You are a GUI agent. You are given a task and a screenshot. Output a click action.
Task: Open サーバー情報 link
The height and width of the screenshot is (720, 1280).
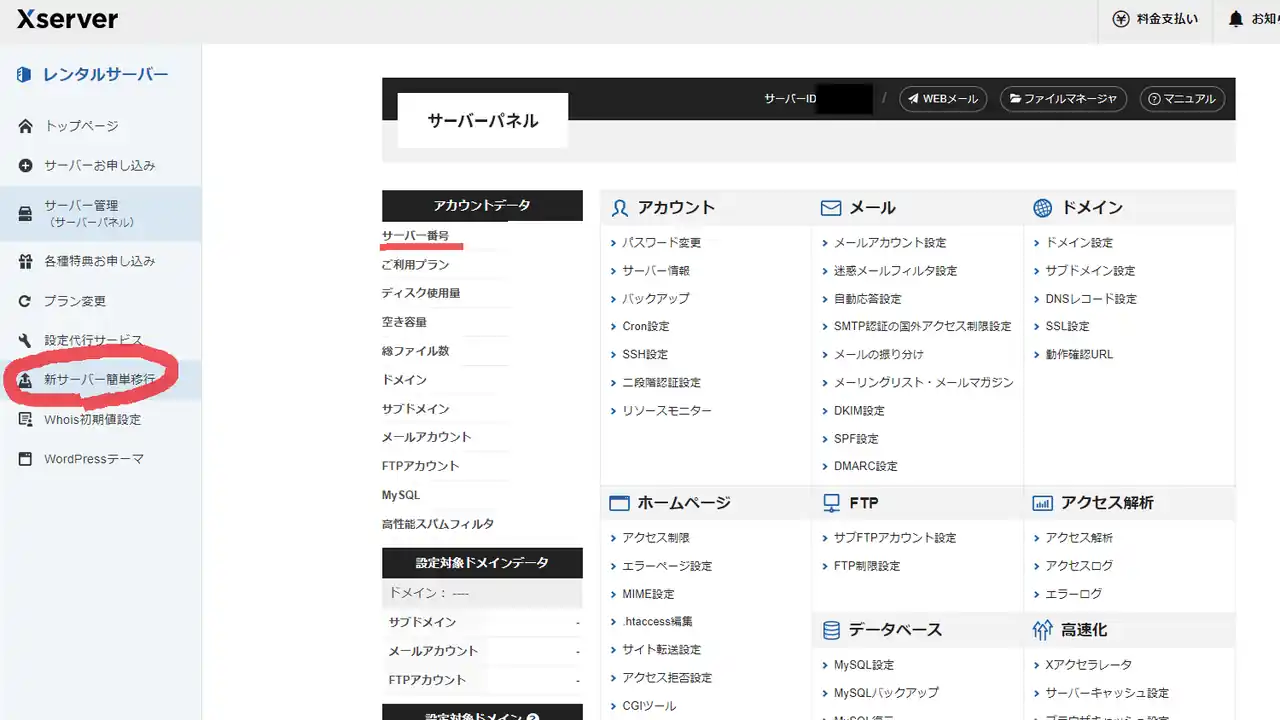[656, 271]
